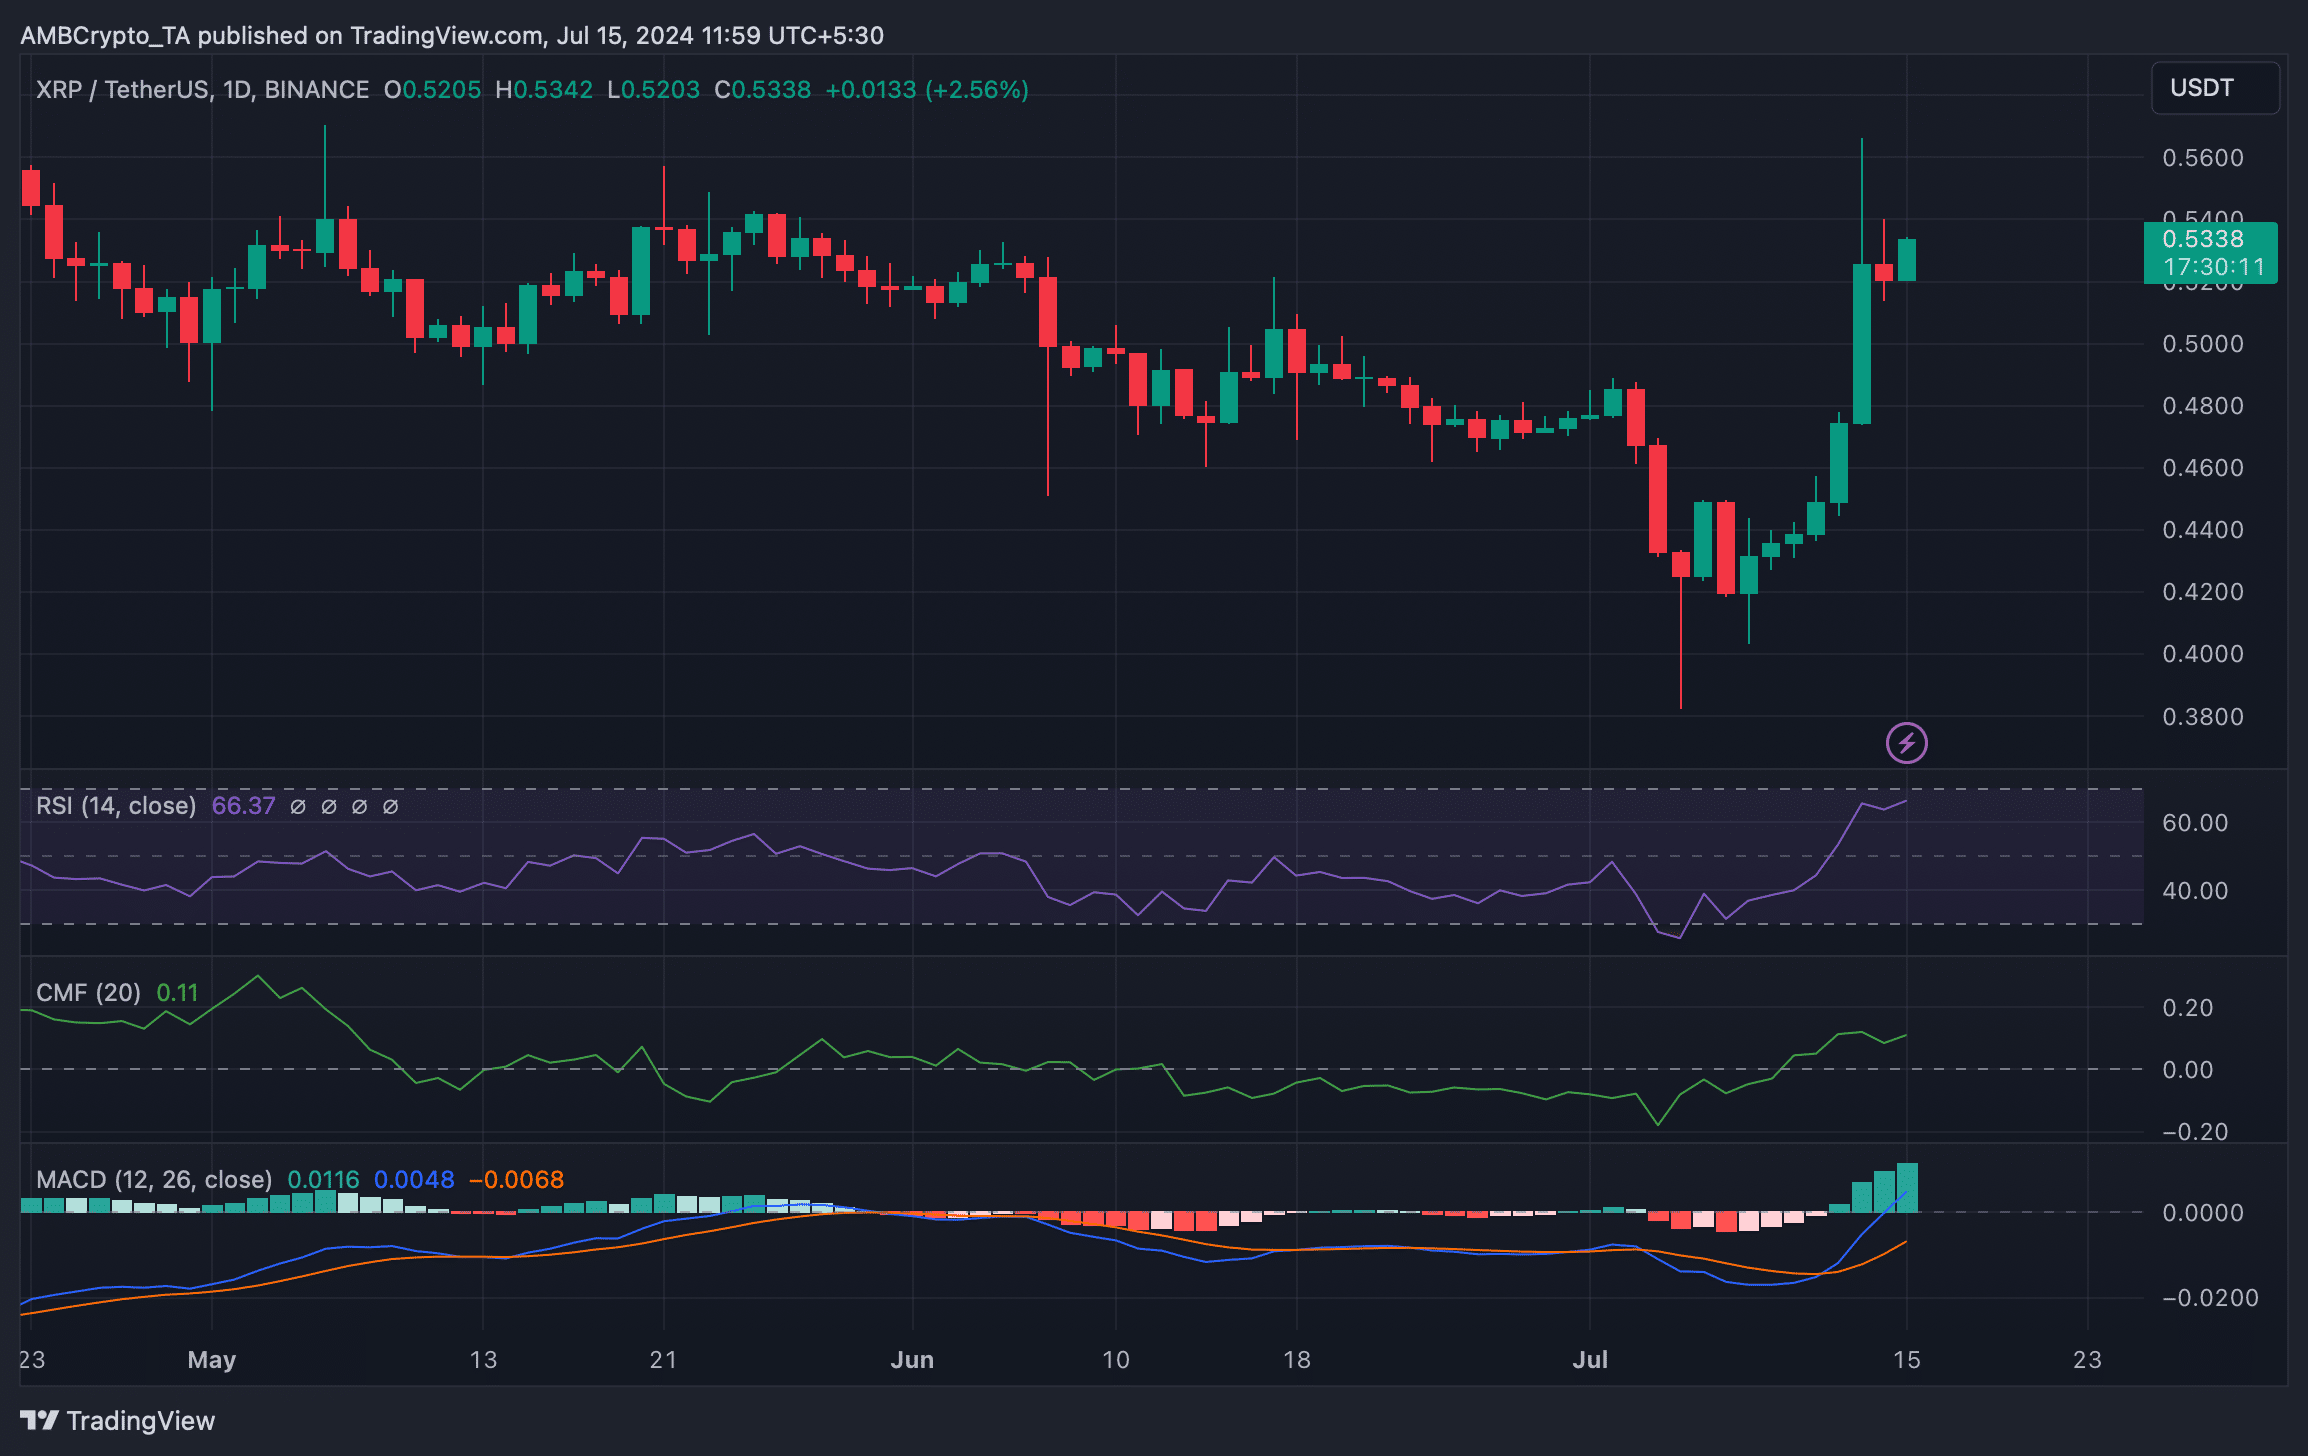2308x1456 pixels.
Task: Click the low price value L0.5203
Action: pos(653,90)
